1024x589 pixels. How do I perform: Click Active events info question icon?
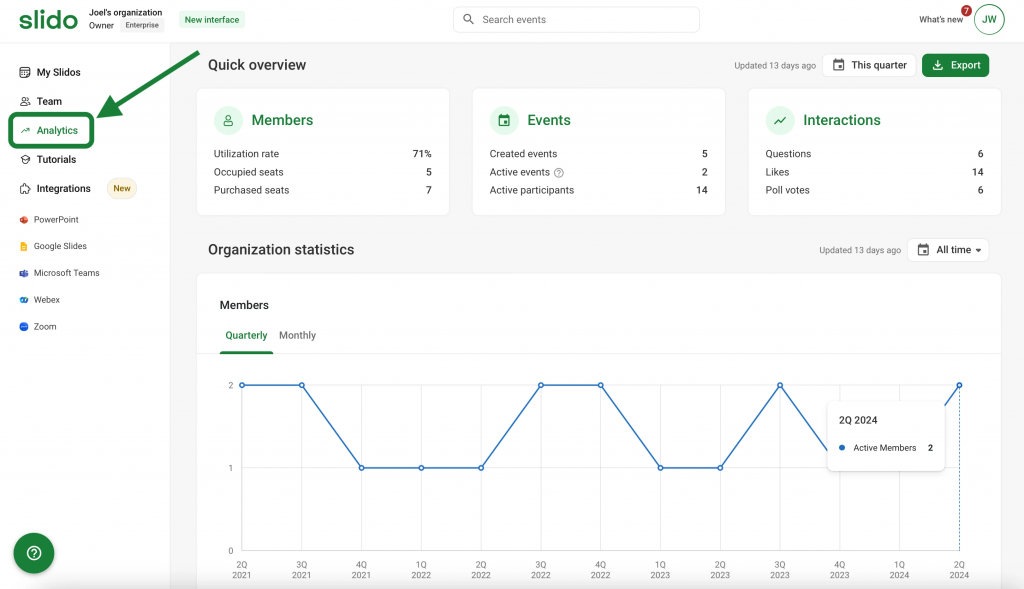point(559,173)
